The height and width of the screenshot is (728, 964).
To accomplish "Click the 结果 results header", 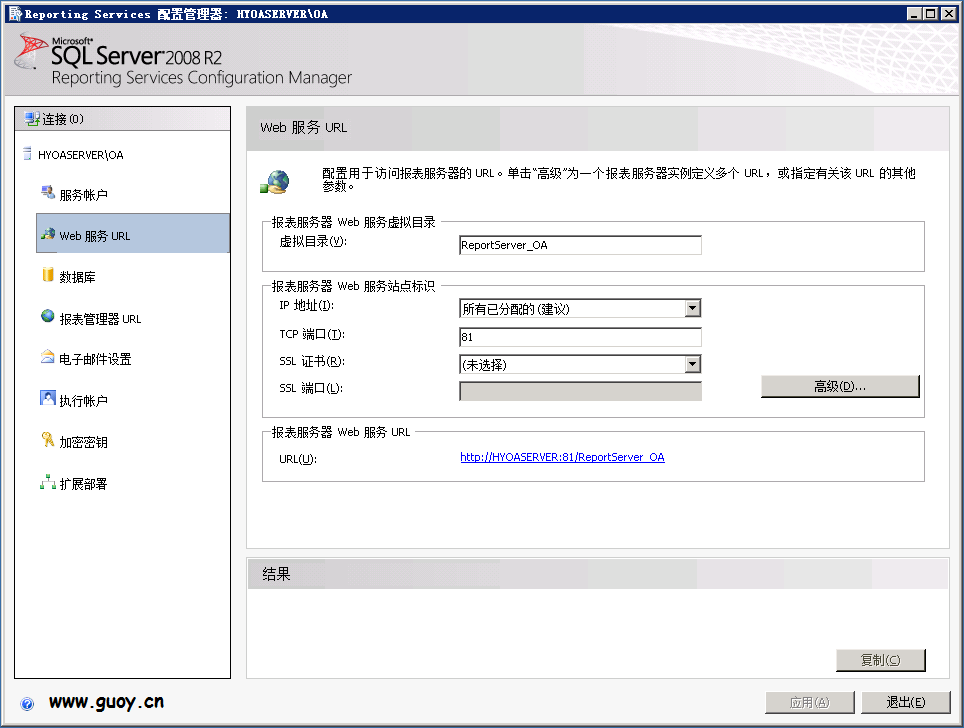I will pos(276,574).
